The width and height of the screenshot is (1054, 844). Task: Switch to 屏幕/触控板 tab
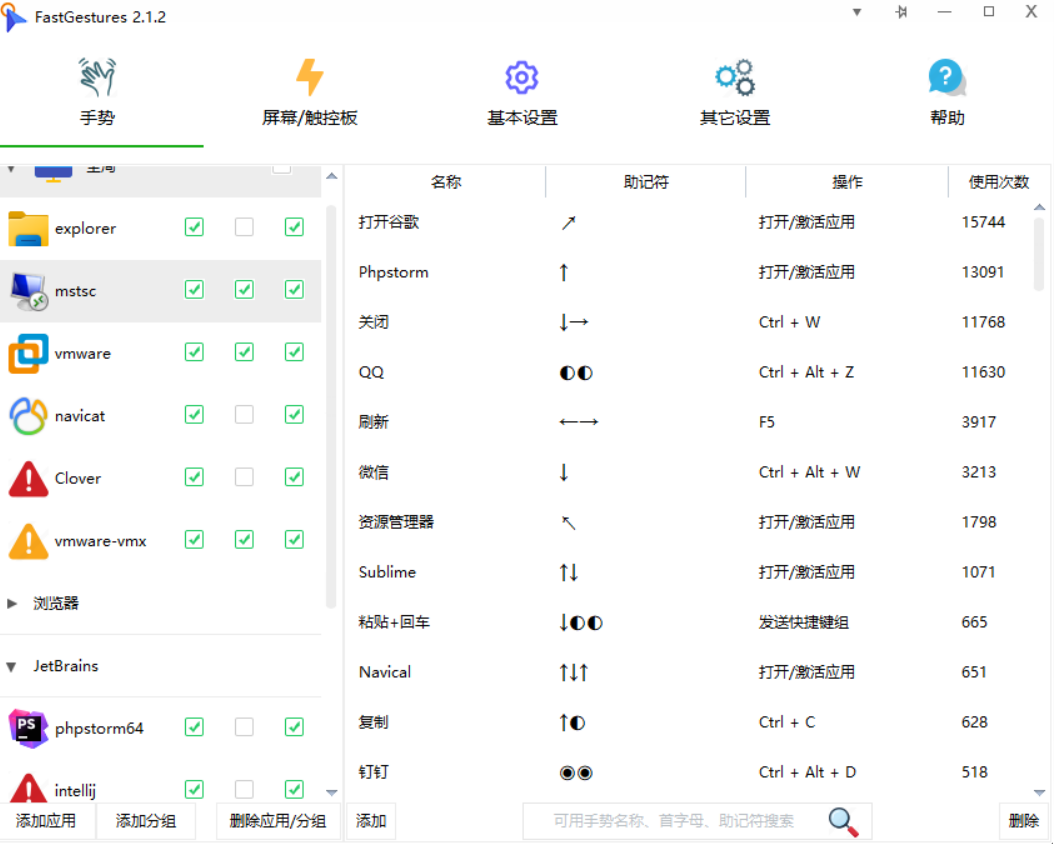tap(310, 93)
